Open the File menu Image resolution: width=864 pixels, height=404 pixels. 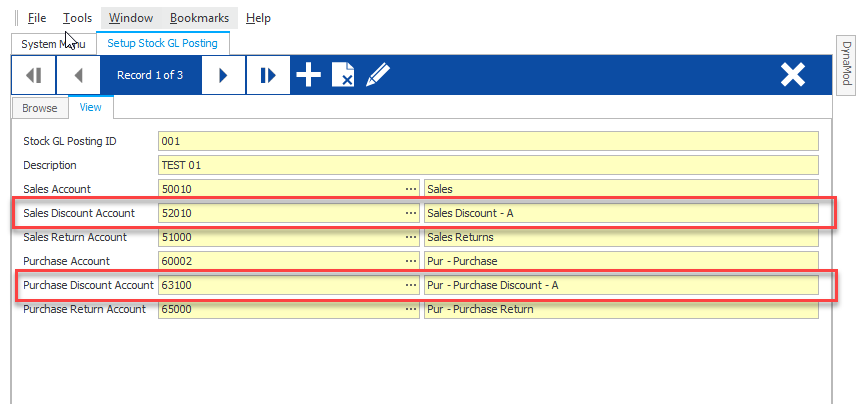[x=37, y=18]
